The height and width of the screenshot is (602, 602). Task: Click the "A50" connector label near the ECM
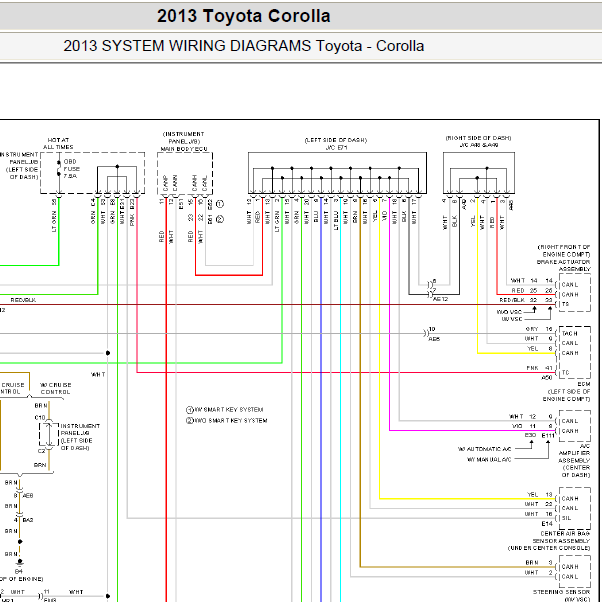(x=547, y=378)
